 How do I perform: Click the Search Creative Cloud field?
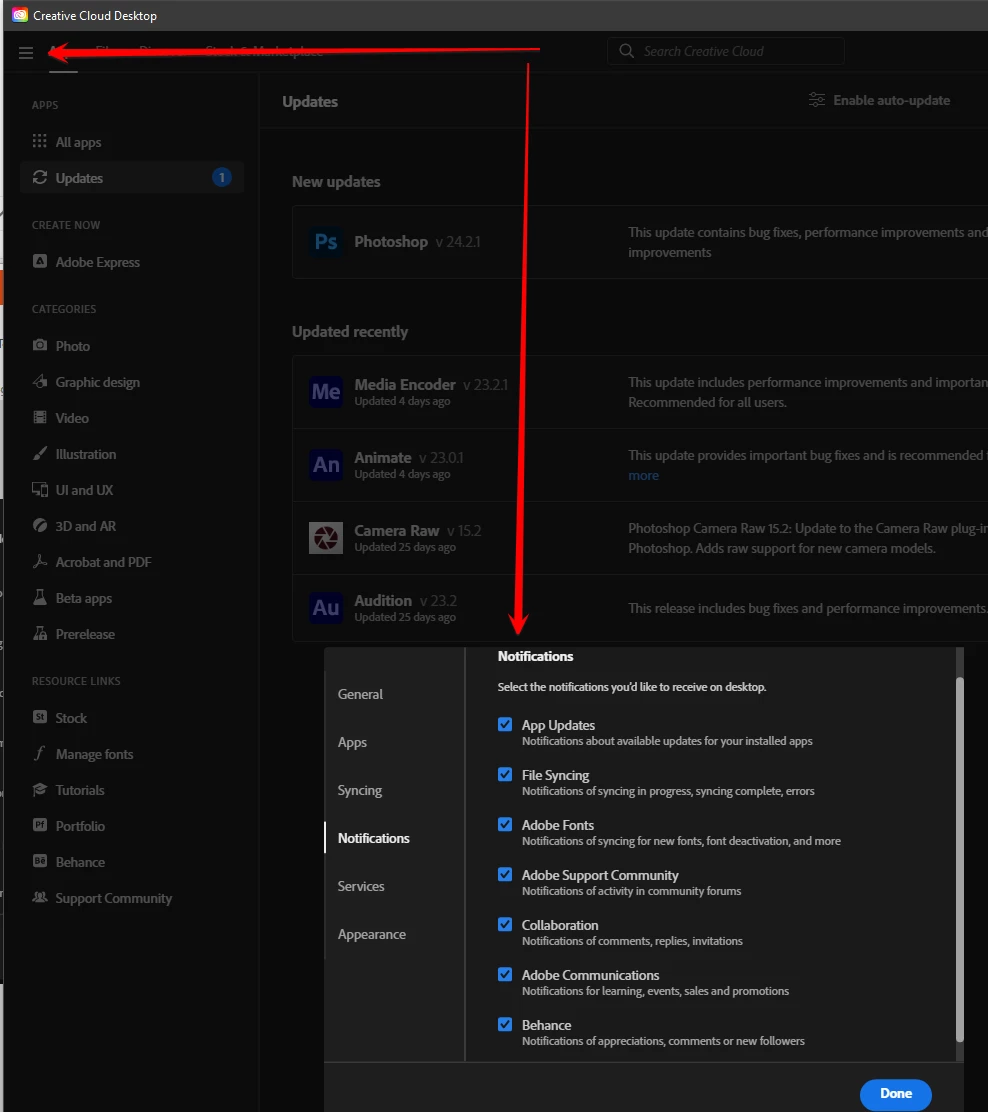pyautogui.click(x=726, y=51)
